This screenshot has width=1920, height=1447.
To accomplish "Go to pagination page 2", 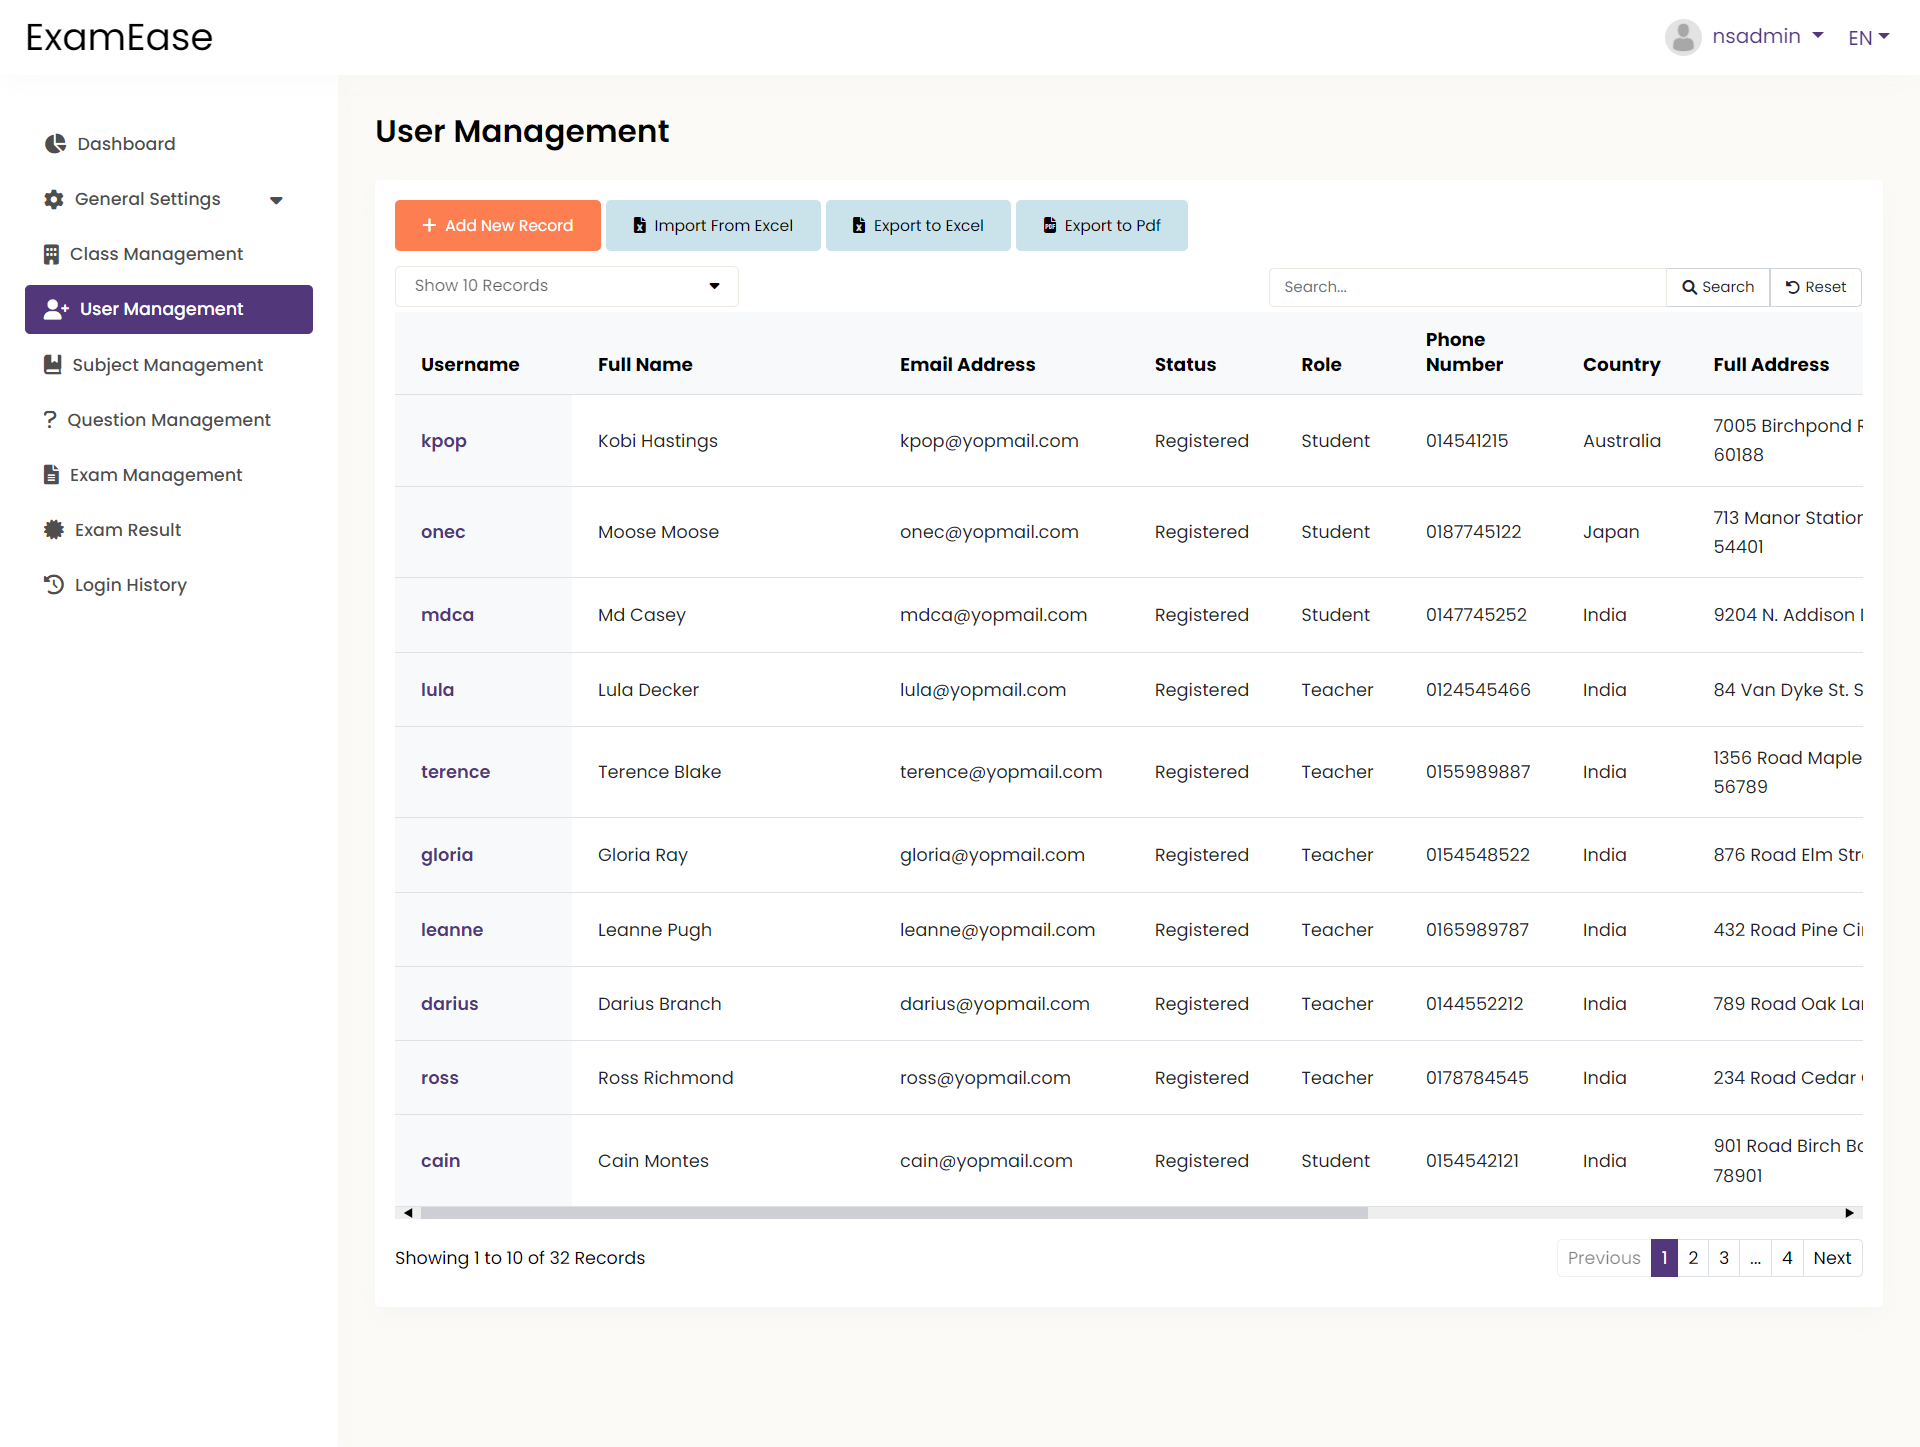I will tap(1693, 1258).
